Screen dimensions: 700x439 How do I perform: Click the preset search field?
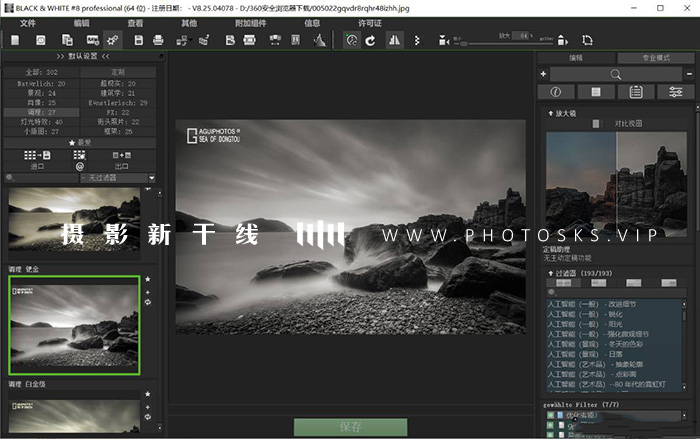(x=42, y=178)
